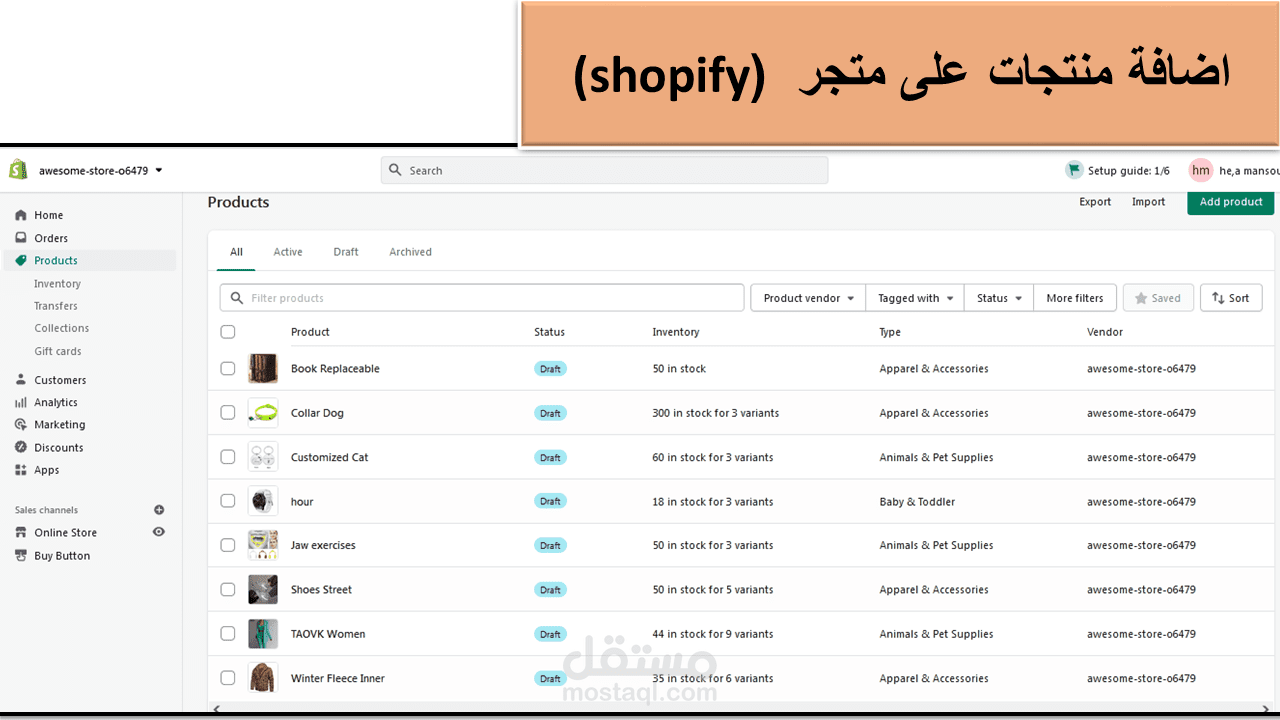The image size is (1280, 720).
Task: Open TAOVK Women product thumbnail
Action: (x=263, y=634)
